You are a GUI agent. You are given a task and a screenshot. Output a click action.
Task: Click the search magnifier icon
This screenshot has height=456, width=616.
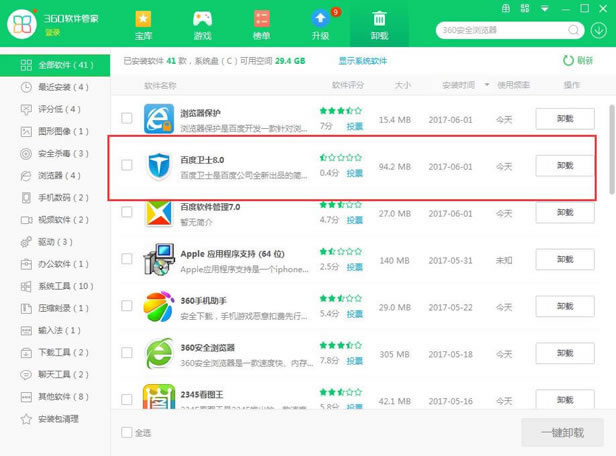click(x=573, y=30)
